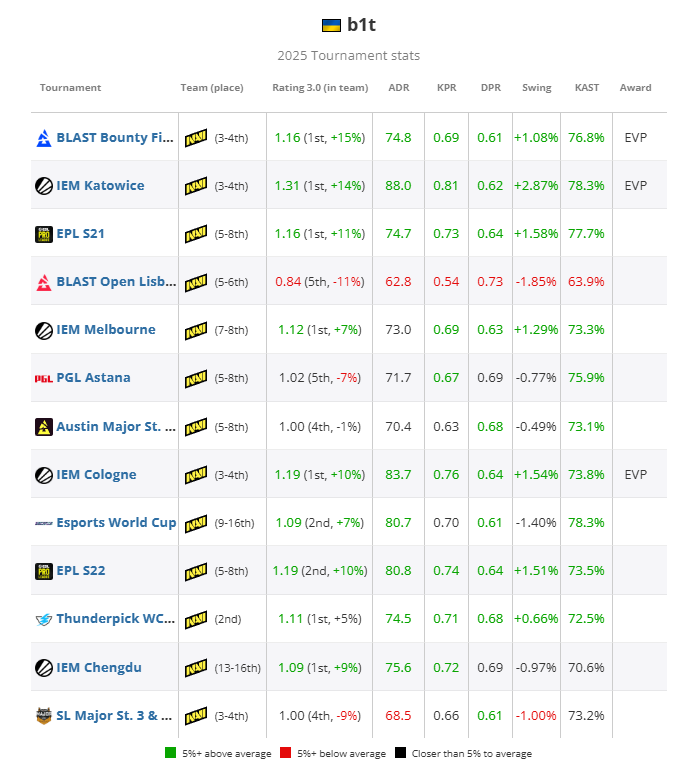Open the EPL S21 tournament link
Viewport: 695px width, 781px height.
(80, 234)
